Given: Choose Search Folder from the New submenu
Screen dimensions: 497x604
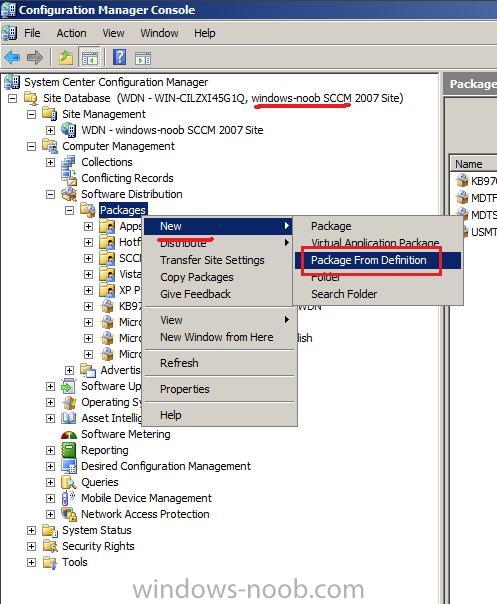Looking at the screenshot, I should [344, 294].
